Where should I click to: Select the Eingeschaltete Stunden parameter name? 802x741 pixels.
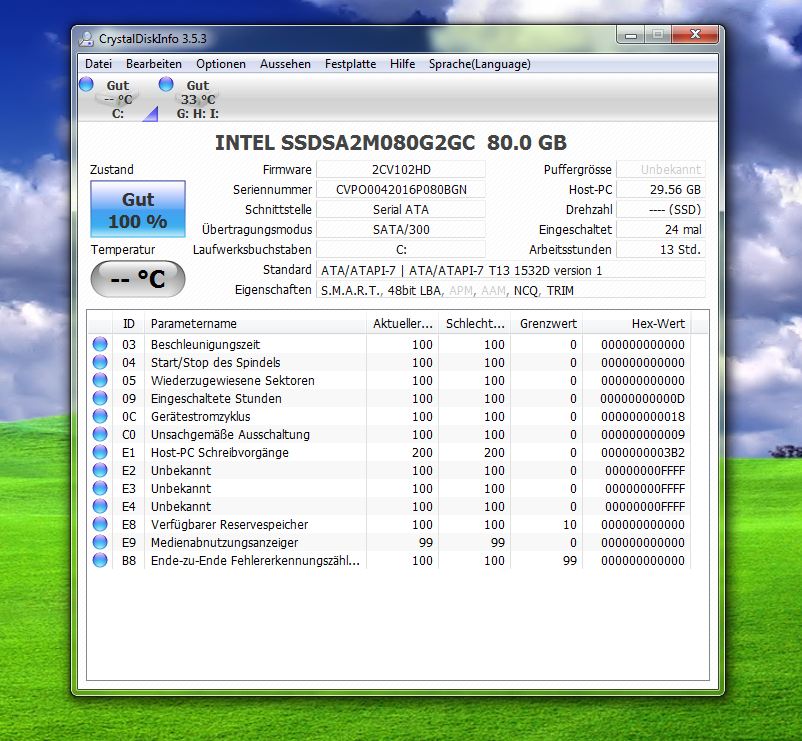coord(216,398)
